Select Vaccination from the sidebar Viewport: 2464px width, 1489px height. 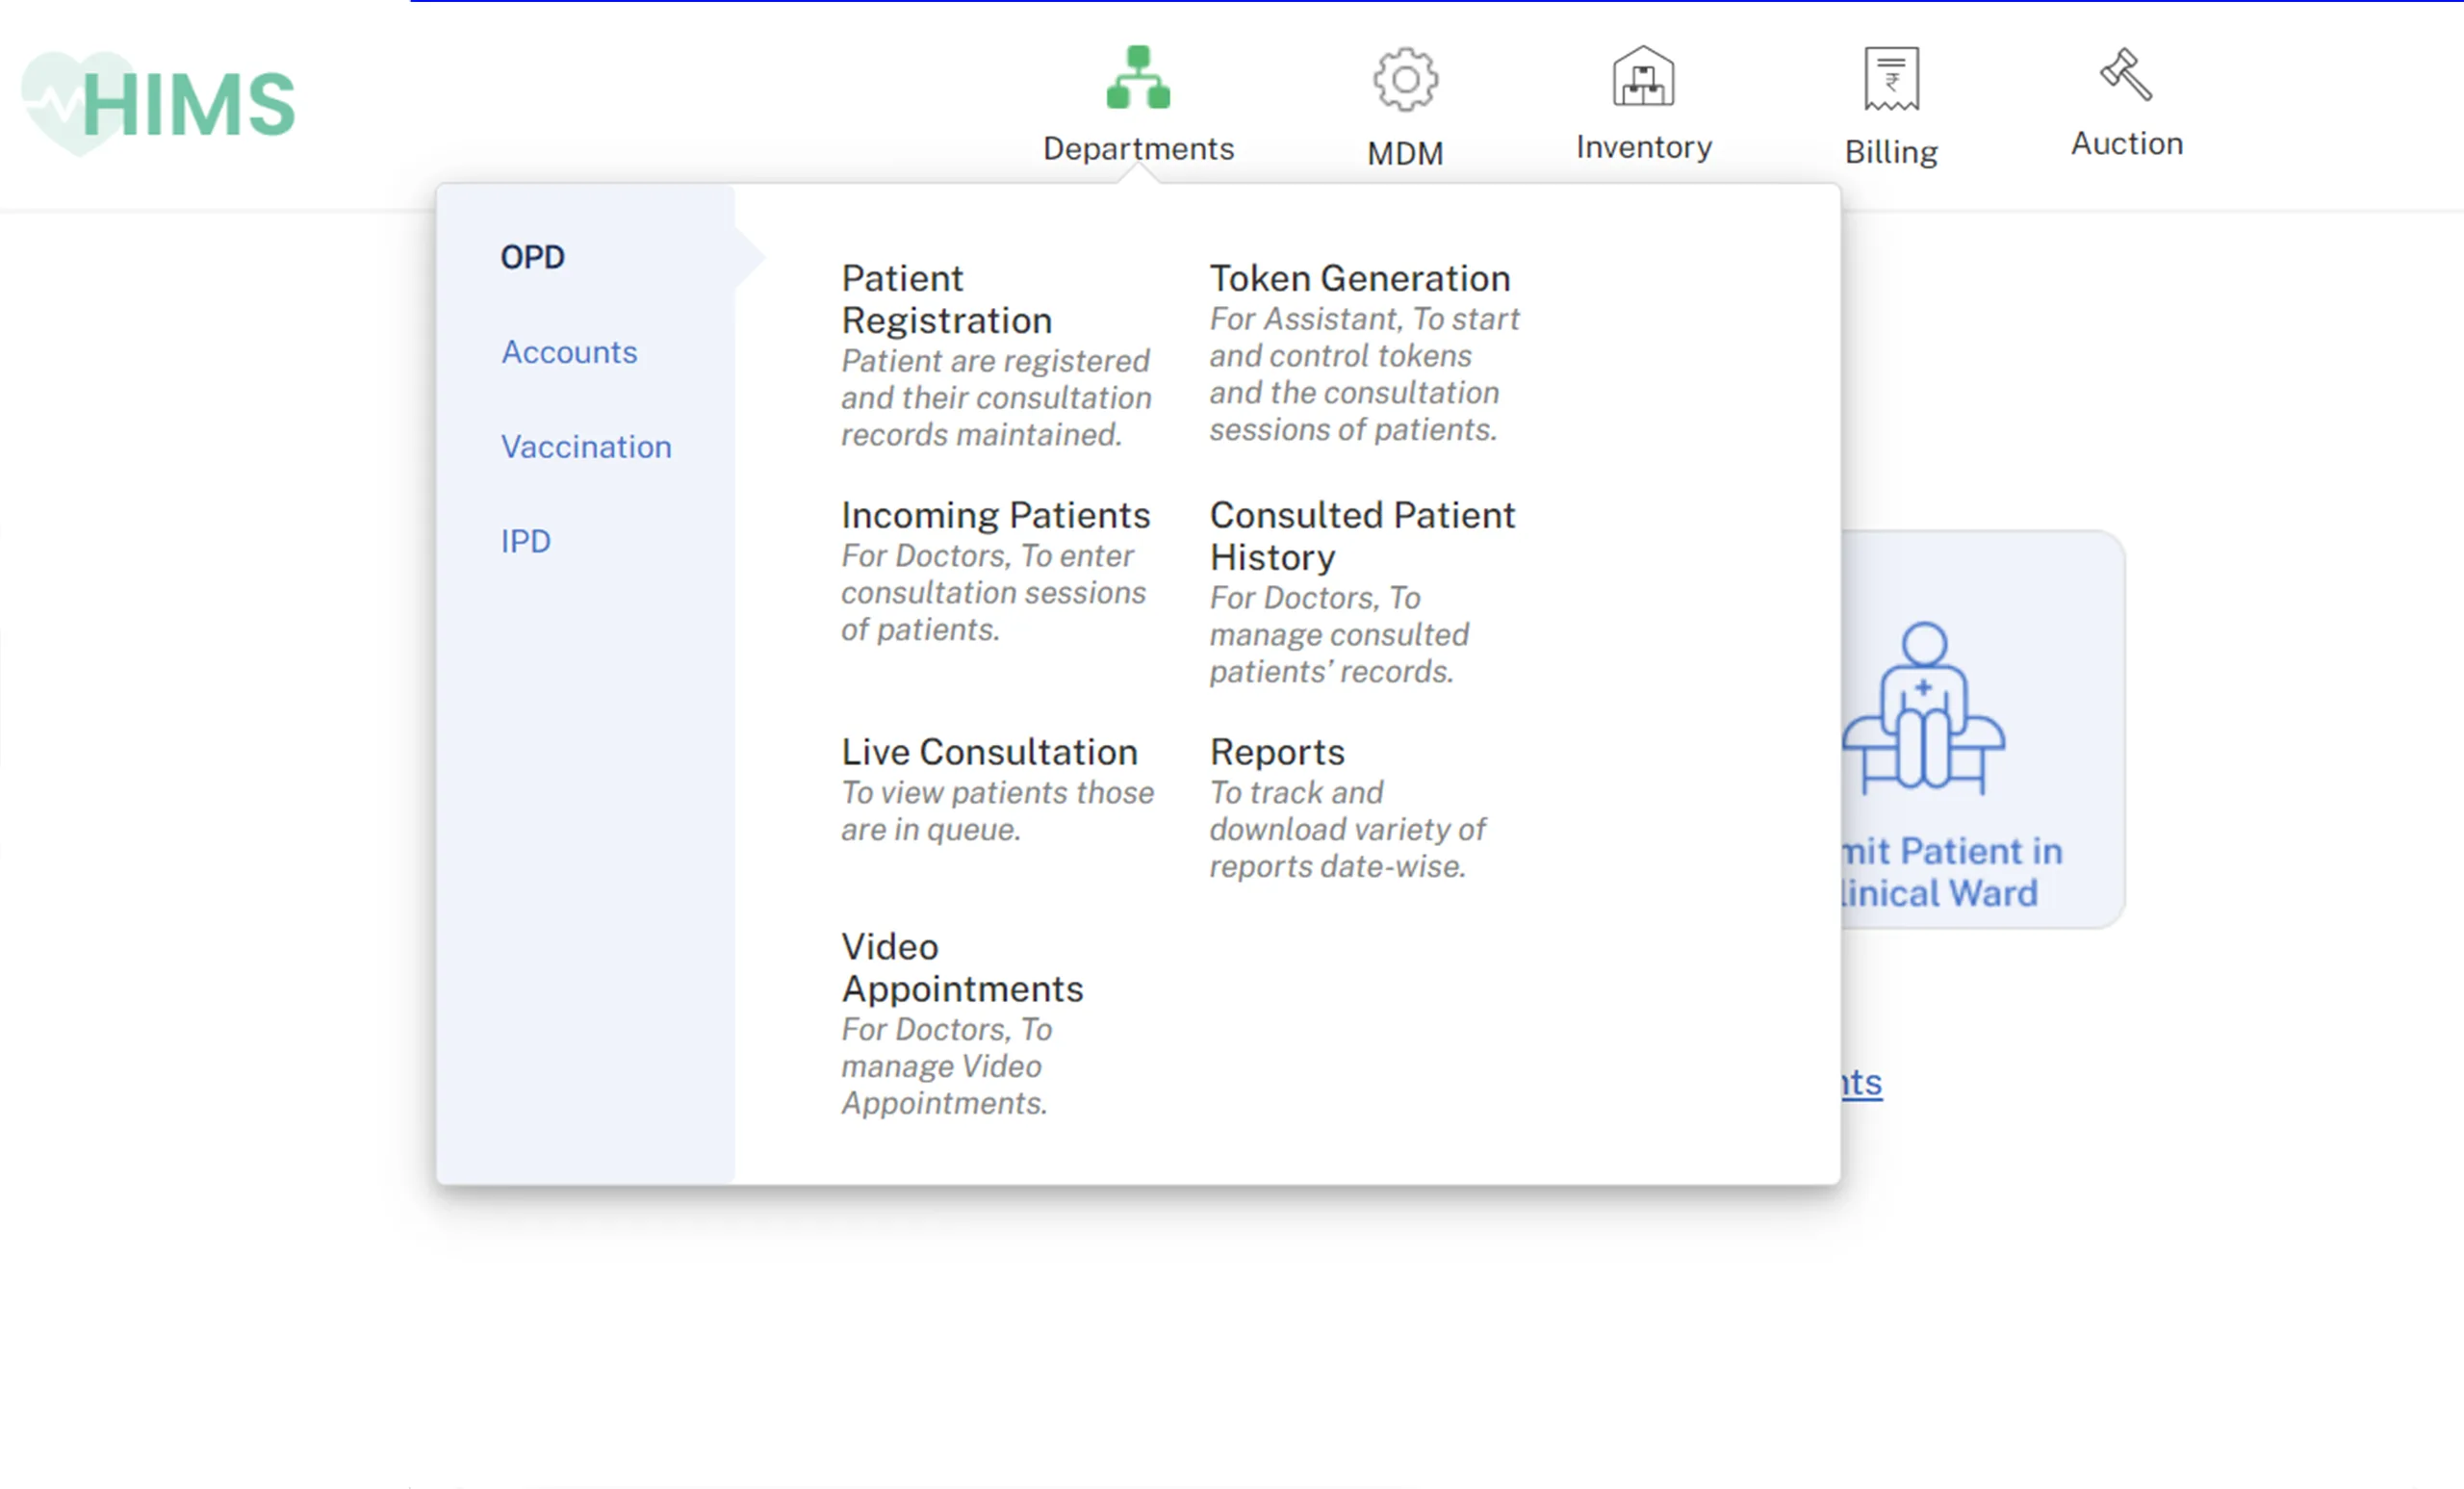586,446
